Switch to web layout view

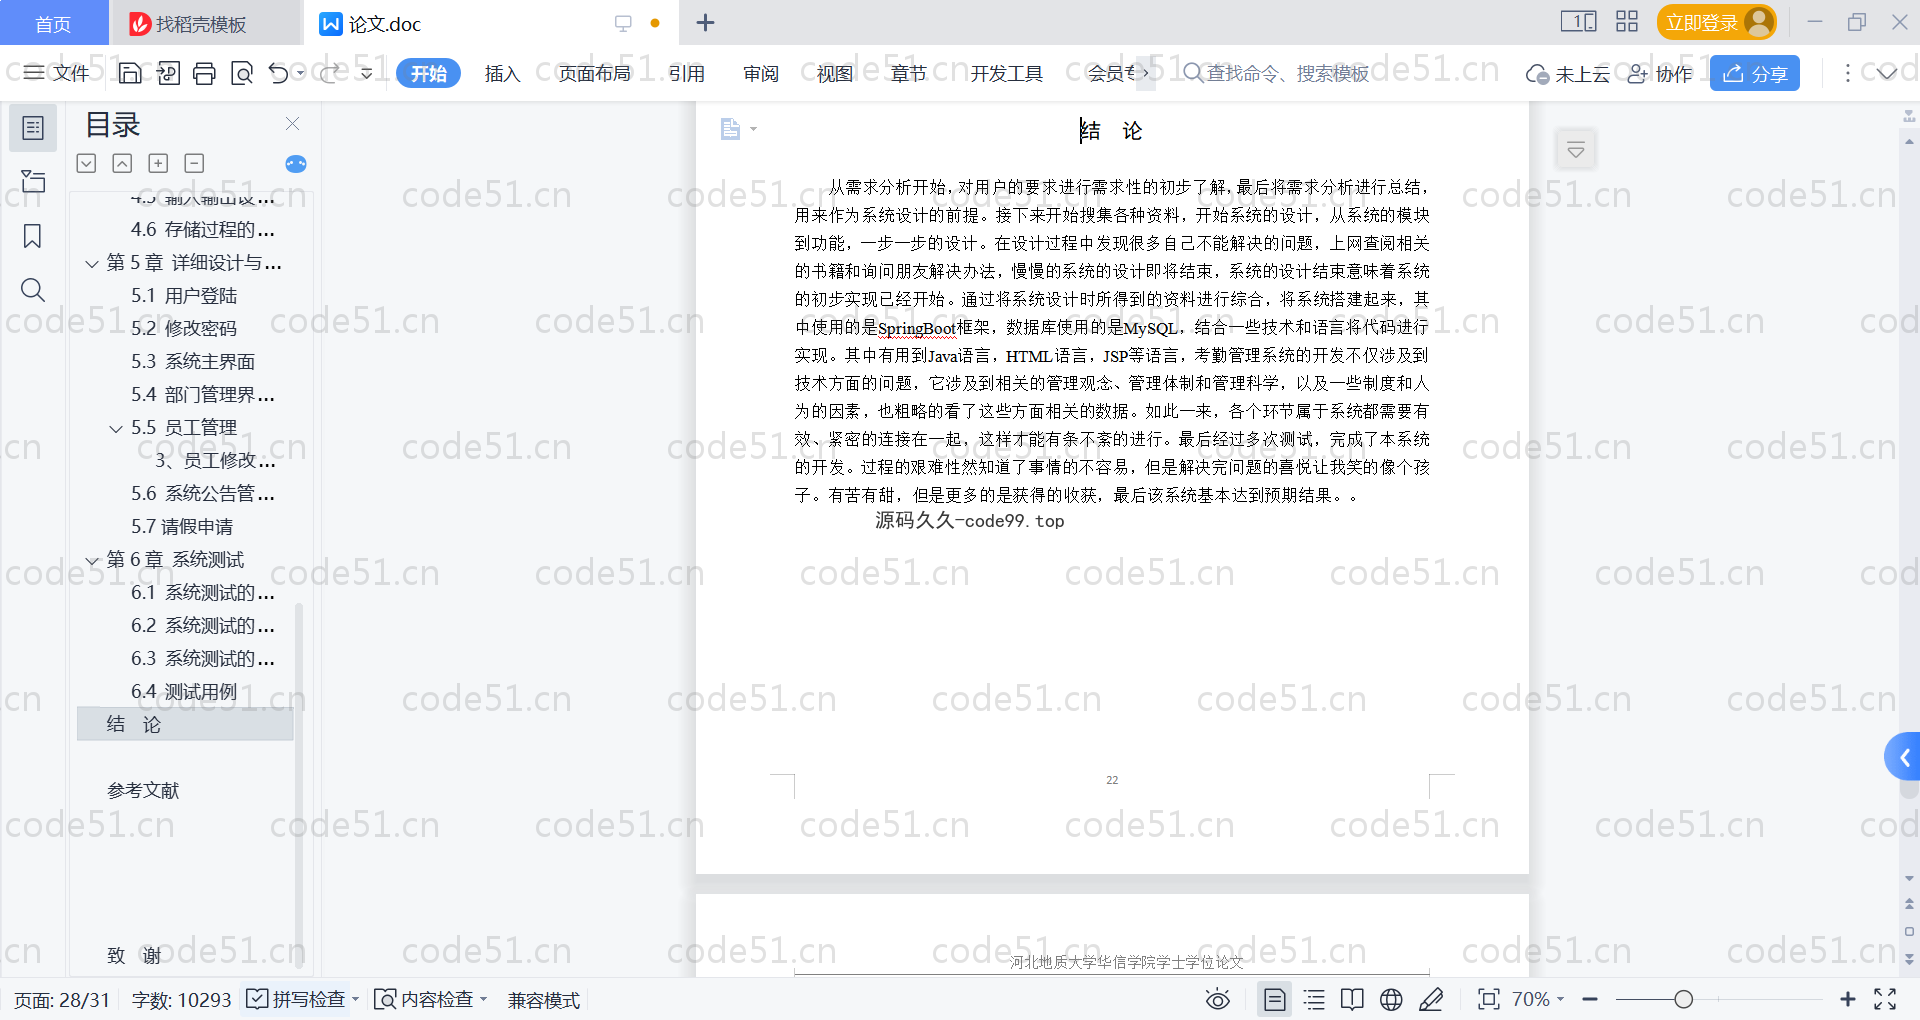tap(1391, 999)
